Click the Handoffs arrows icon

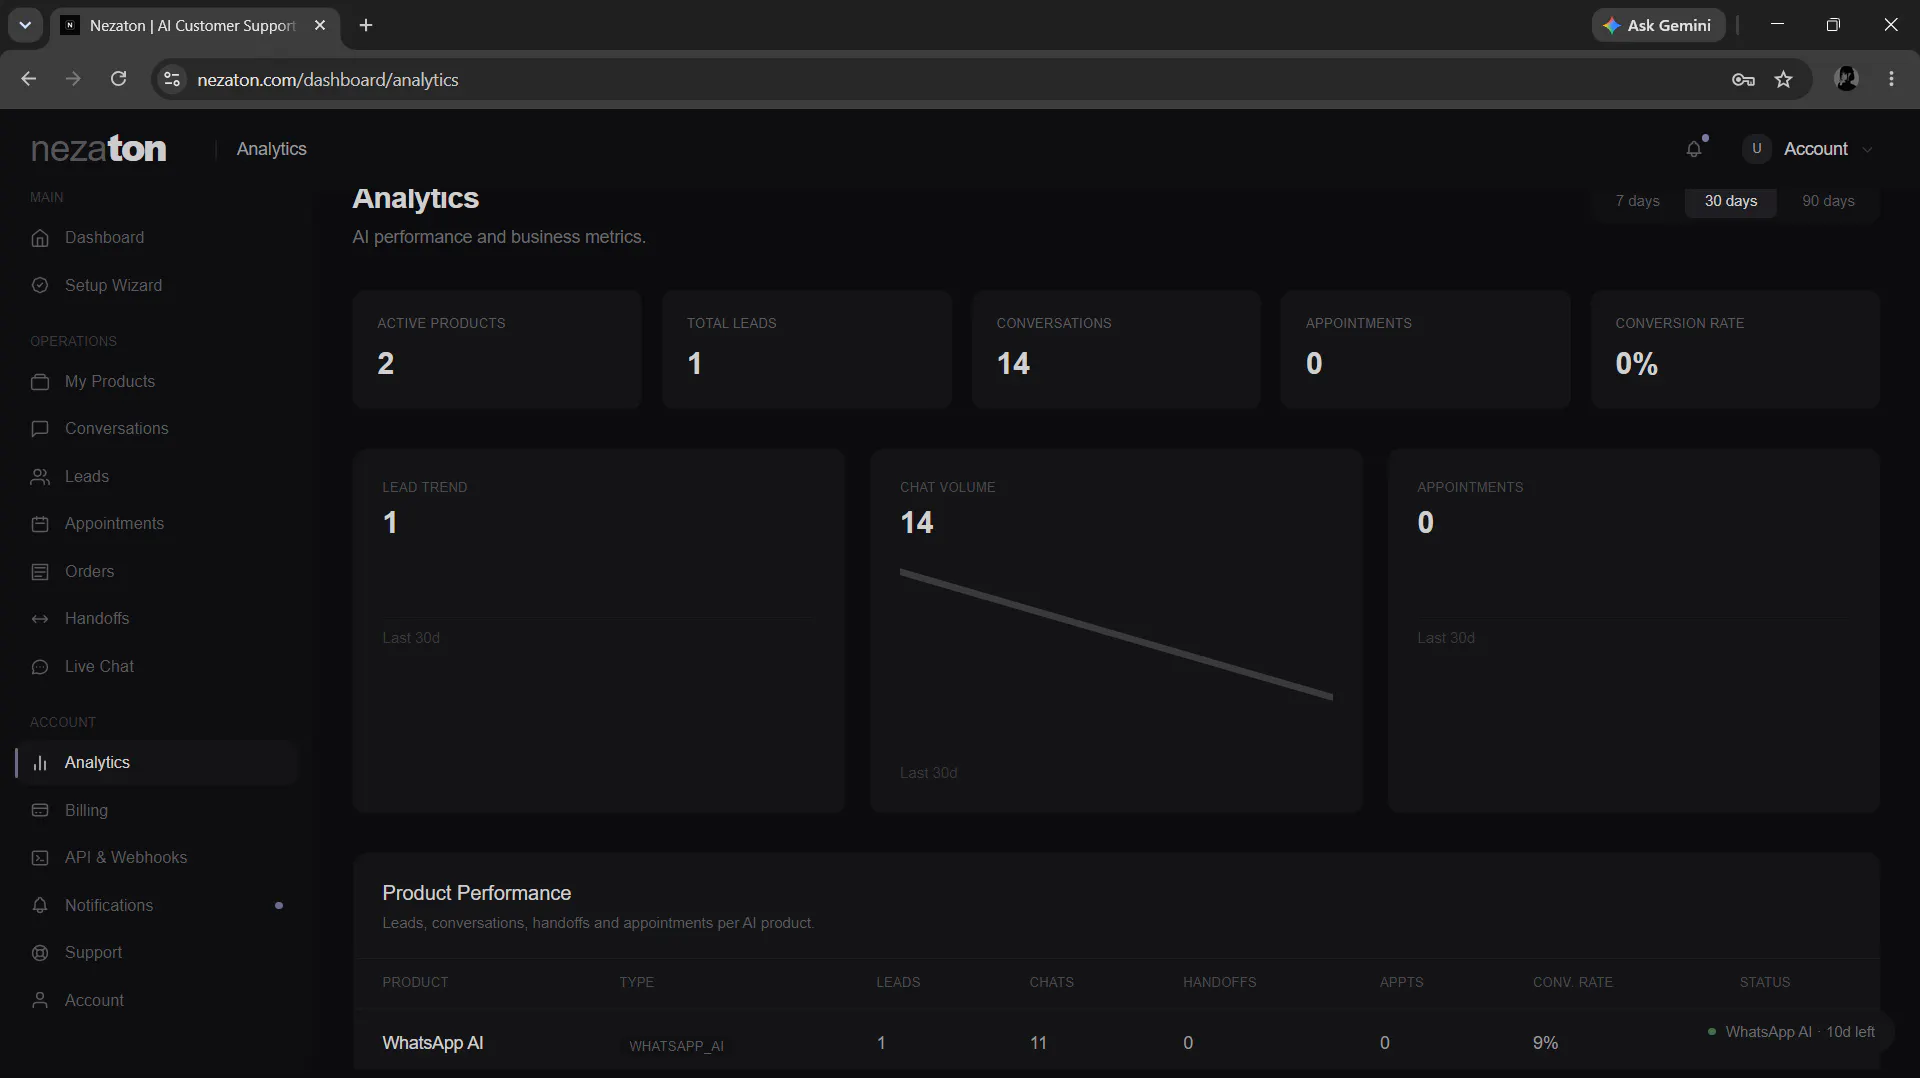(40, 619)
